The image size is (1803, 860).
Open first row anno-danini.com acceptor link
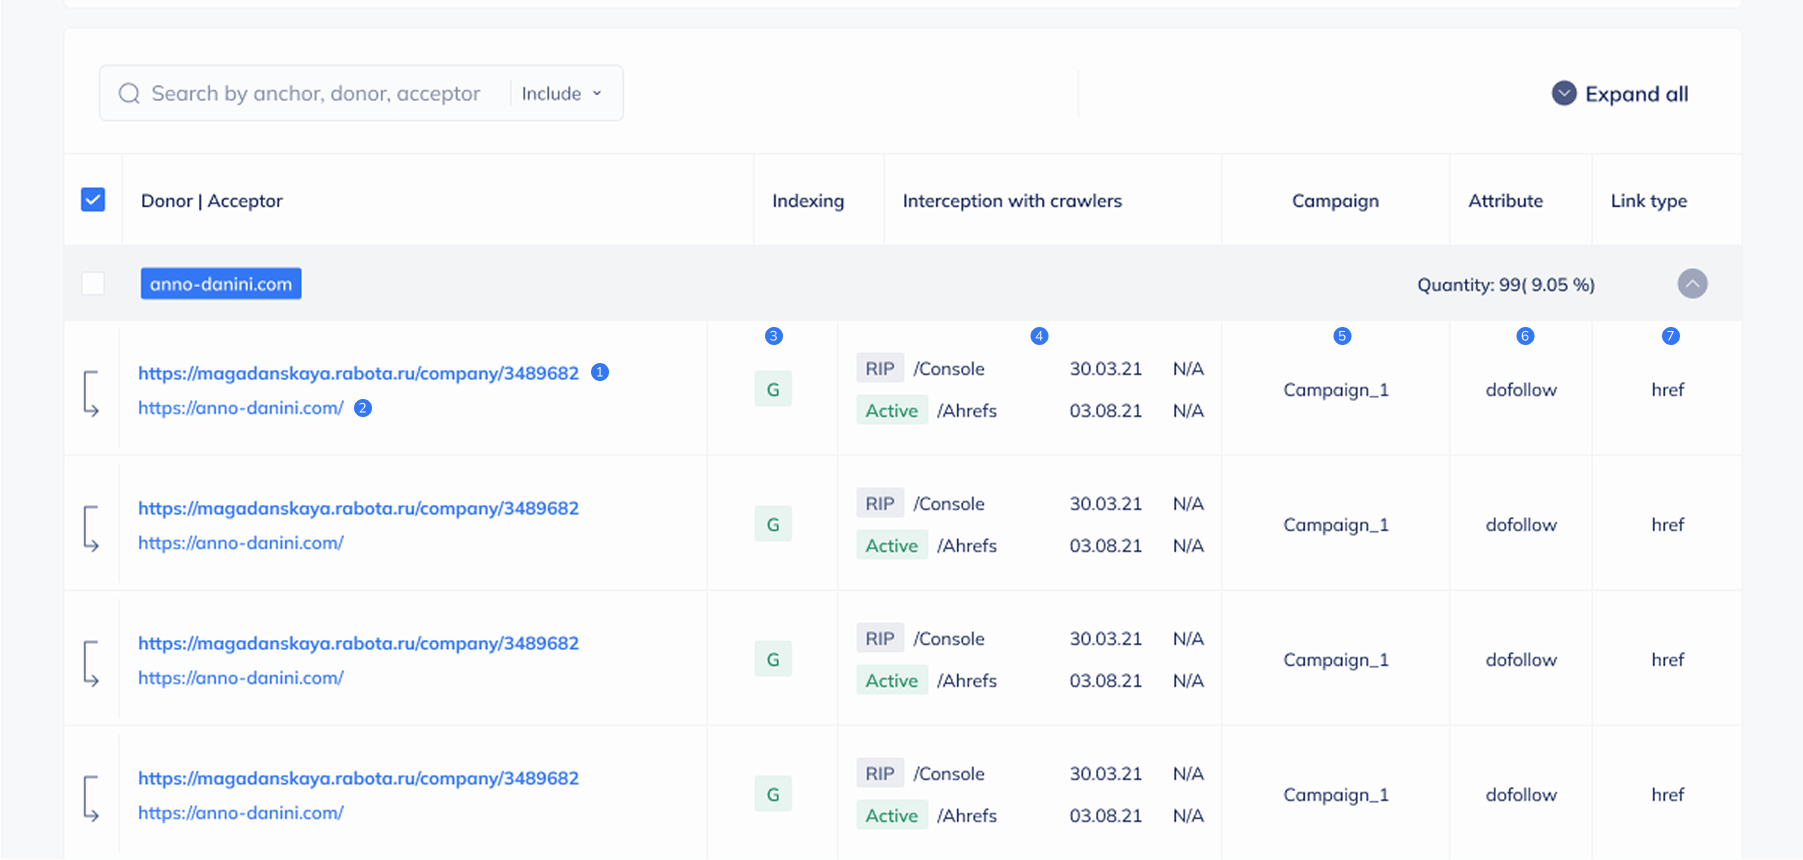[241, 408]
